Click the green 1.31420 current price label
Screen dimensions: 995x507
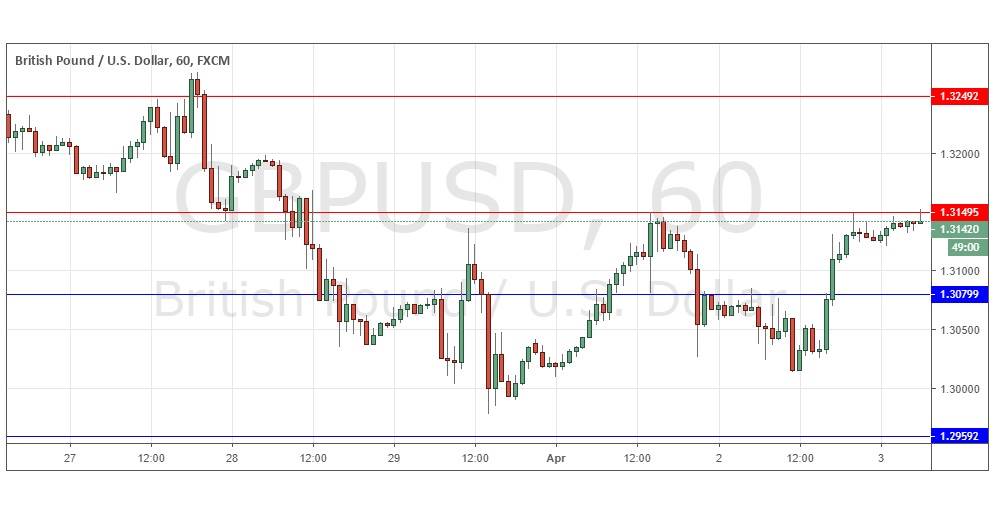click(960, 229)
